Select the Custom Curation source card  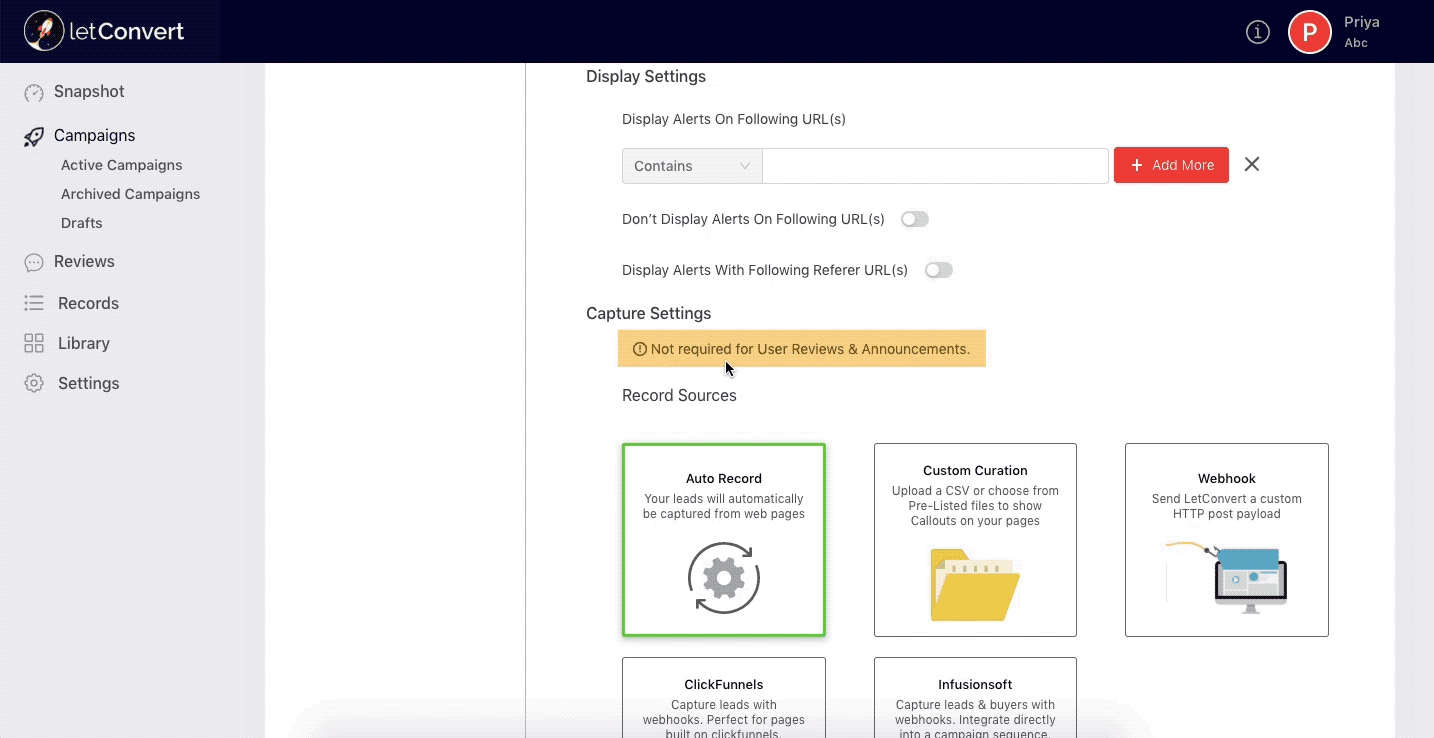click(x=975, y=540)
